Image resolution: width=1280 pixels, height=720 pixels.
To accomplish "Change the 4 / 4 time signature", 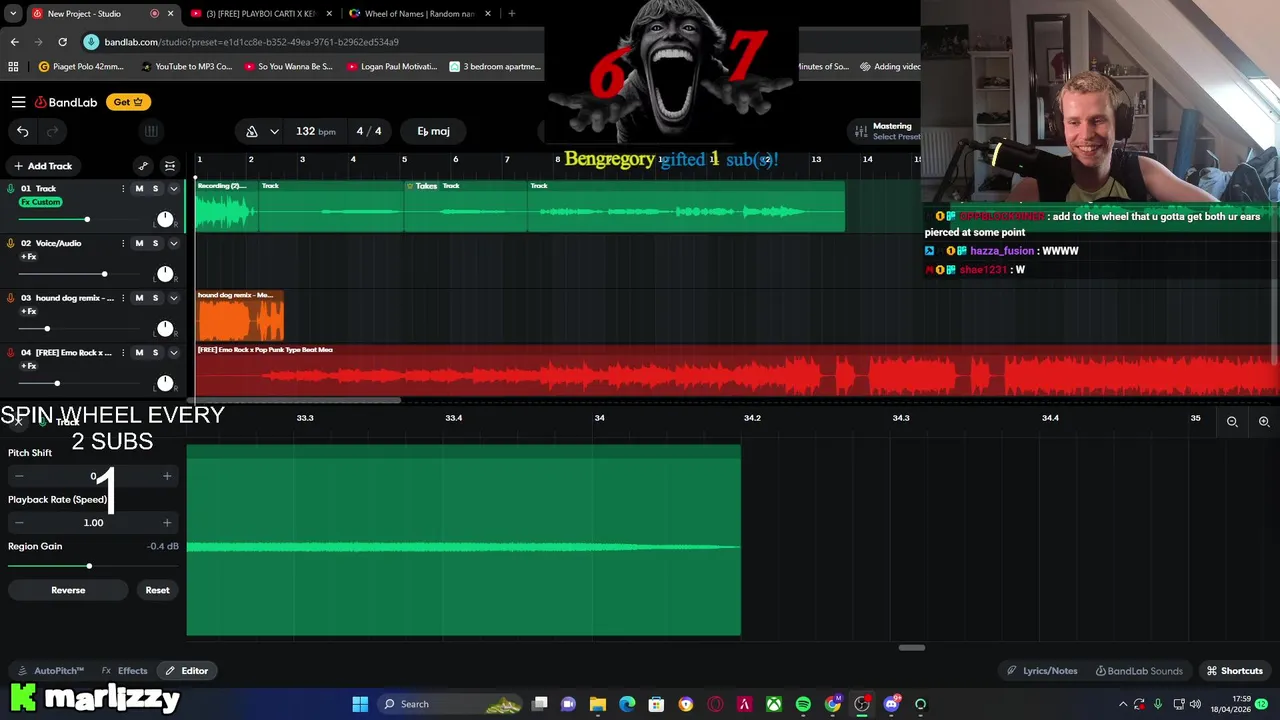I will (x=369, y=131).
